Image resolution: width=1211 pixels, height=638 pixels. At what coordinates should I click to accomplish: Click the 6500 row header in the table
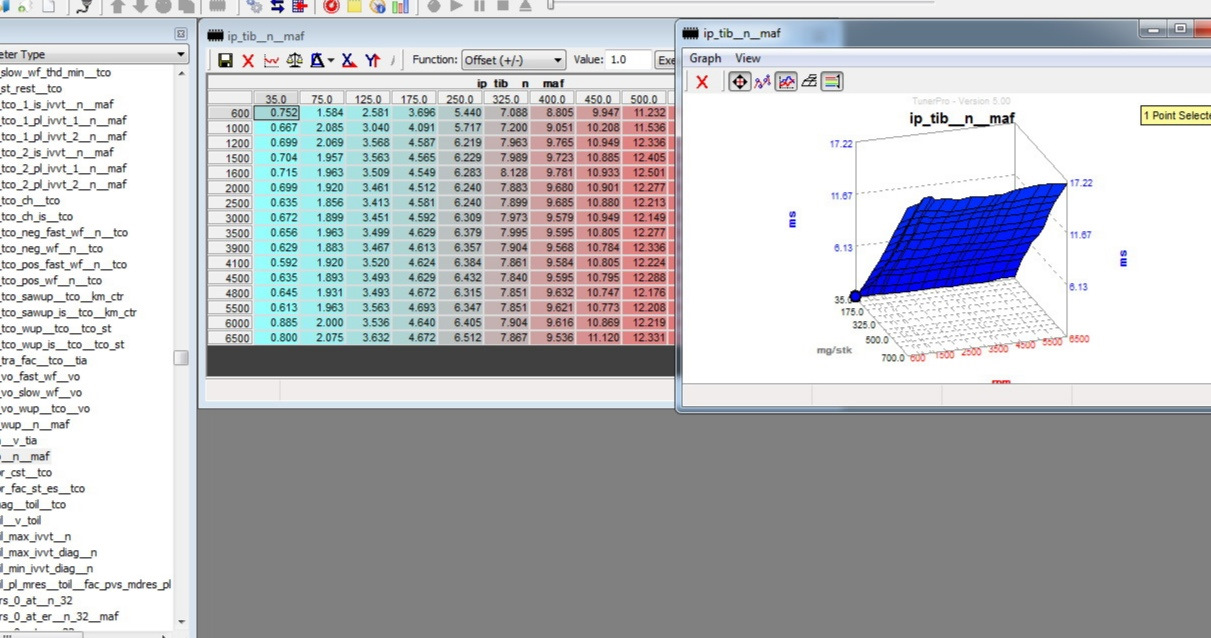tap(230, 338)
